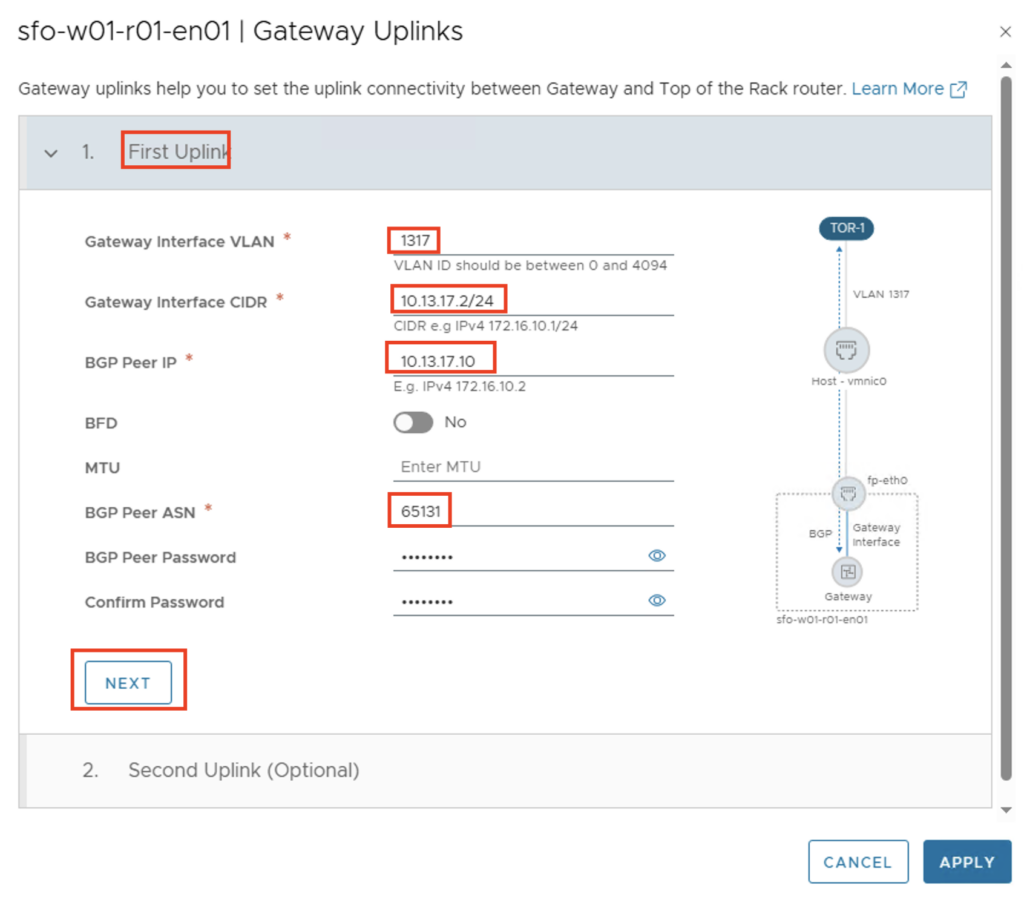Click the NEXT button
The height and width of the screenshot is (897, 1024).
(128, 683)
